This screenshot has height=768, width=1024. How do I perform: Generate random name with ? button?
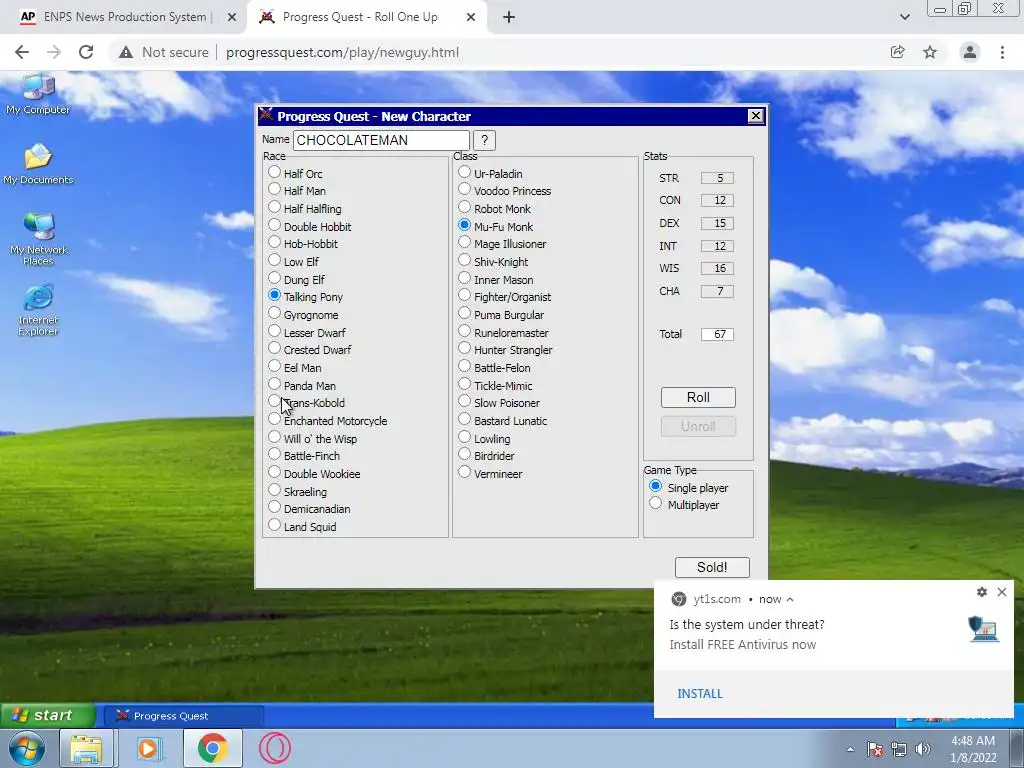pos(484,140)
